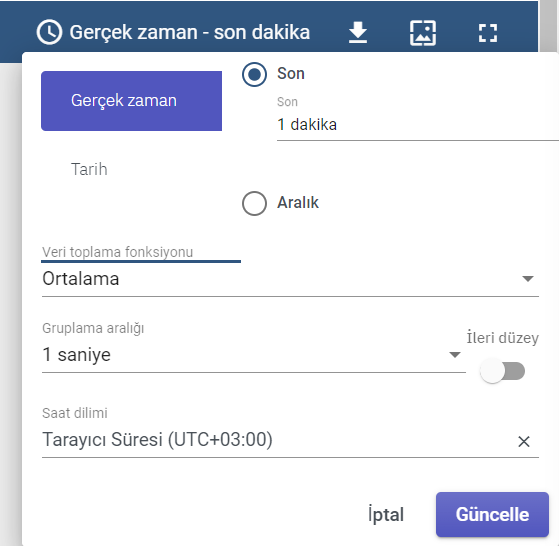Switch to the Gerçek zaman tab
The height and width of the screenshot is (546, 559).
click(132, 101)
